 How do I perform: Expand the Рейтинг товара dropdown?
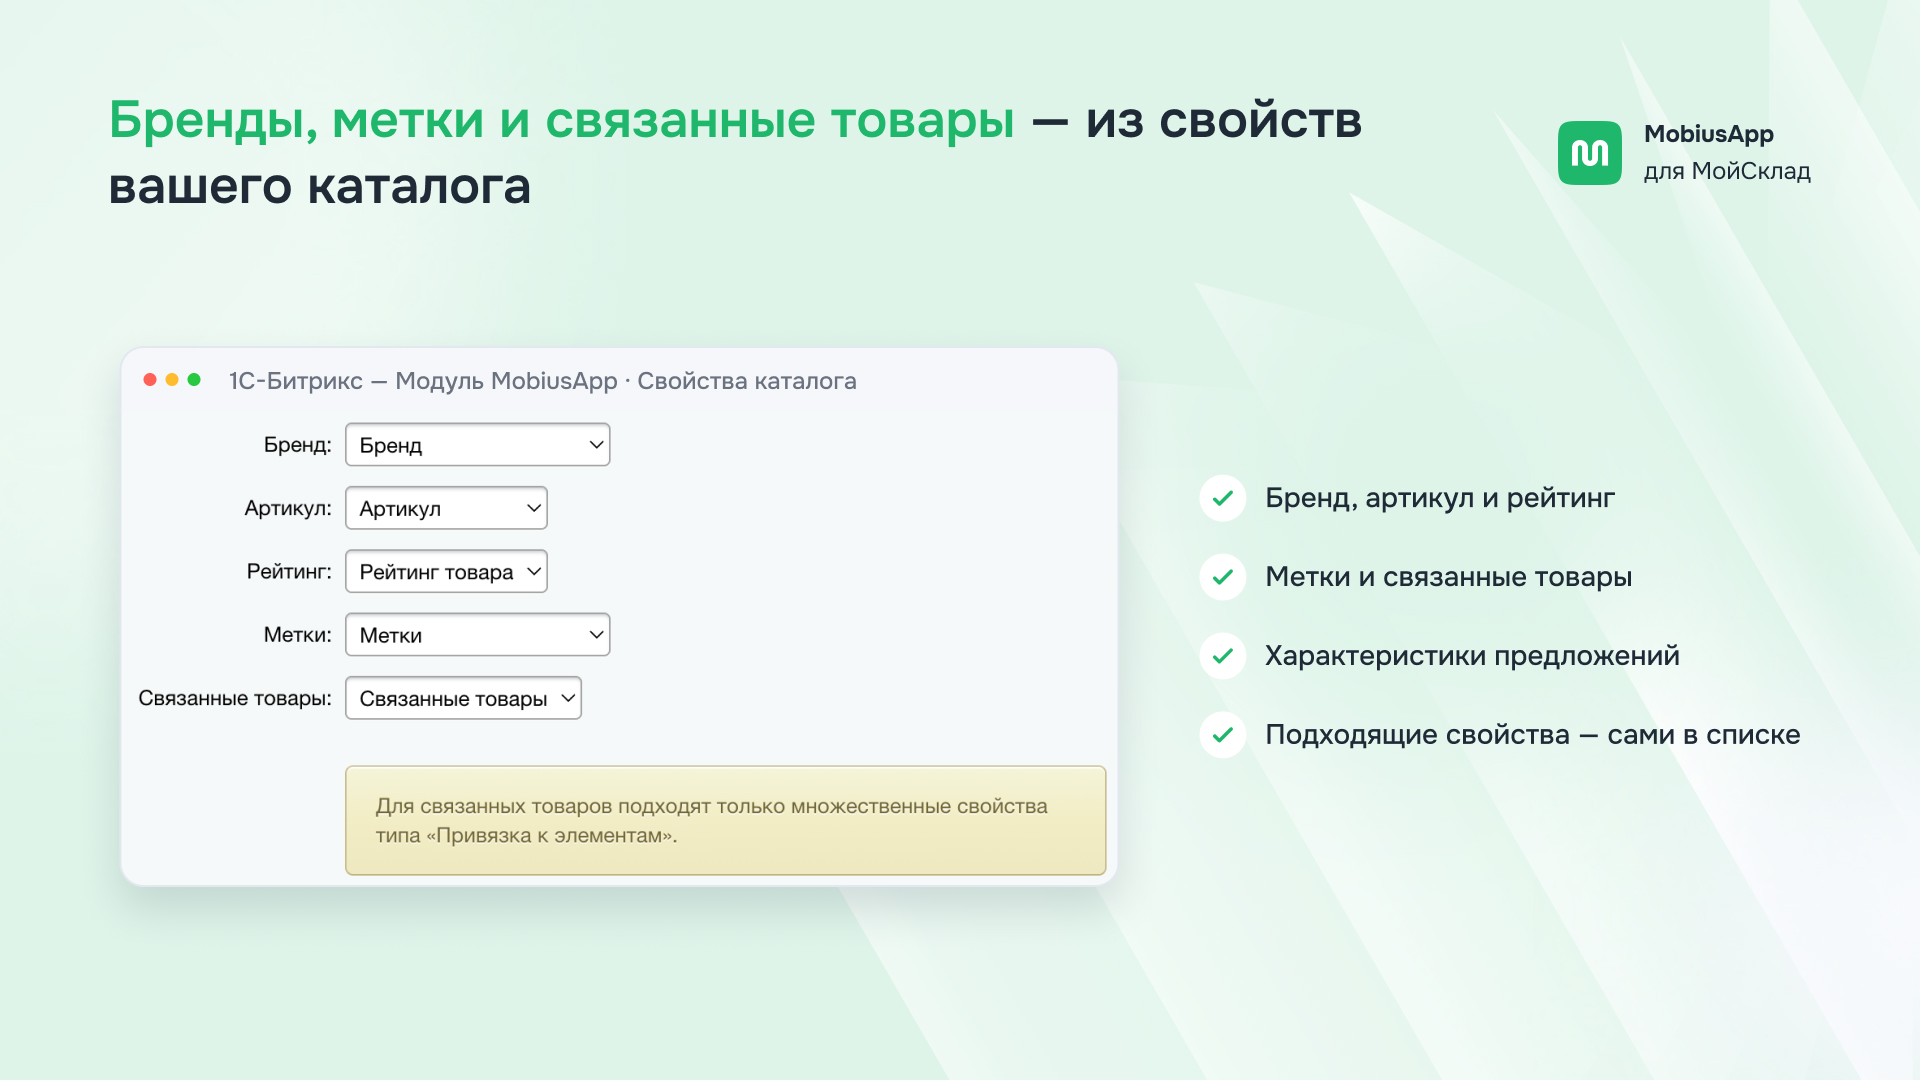click(x=446, y=571)
